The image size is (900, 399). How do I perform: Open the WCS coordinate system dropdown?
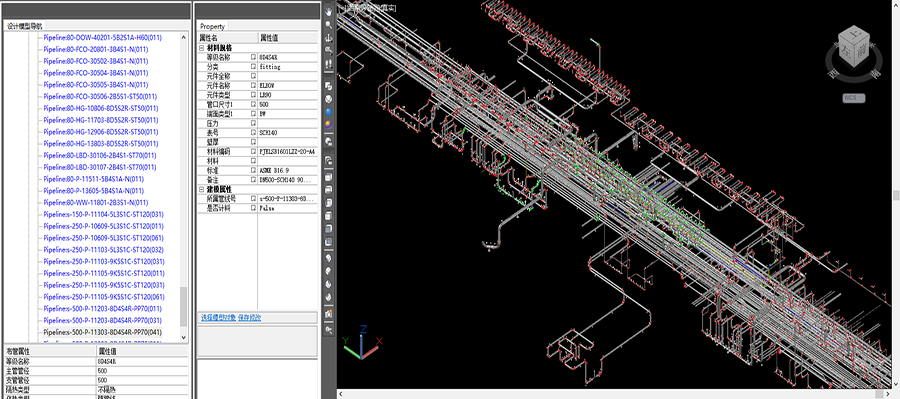coord(854,98)
